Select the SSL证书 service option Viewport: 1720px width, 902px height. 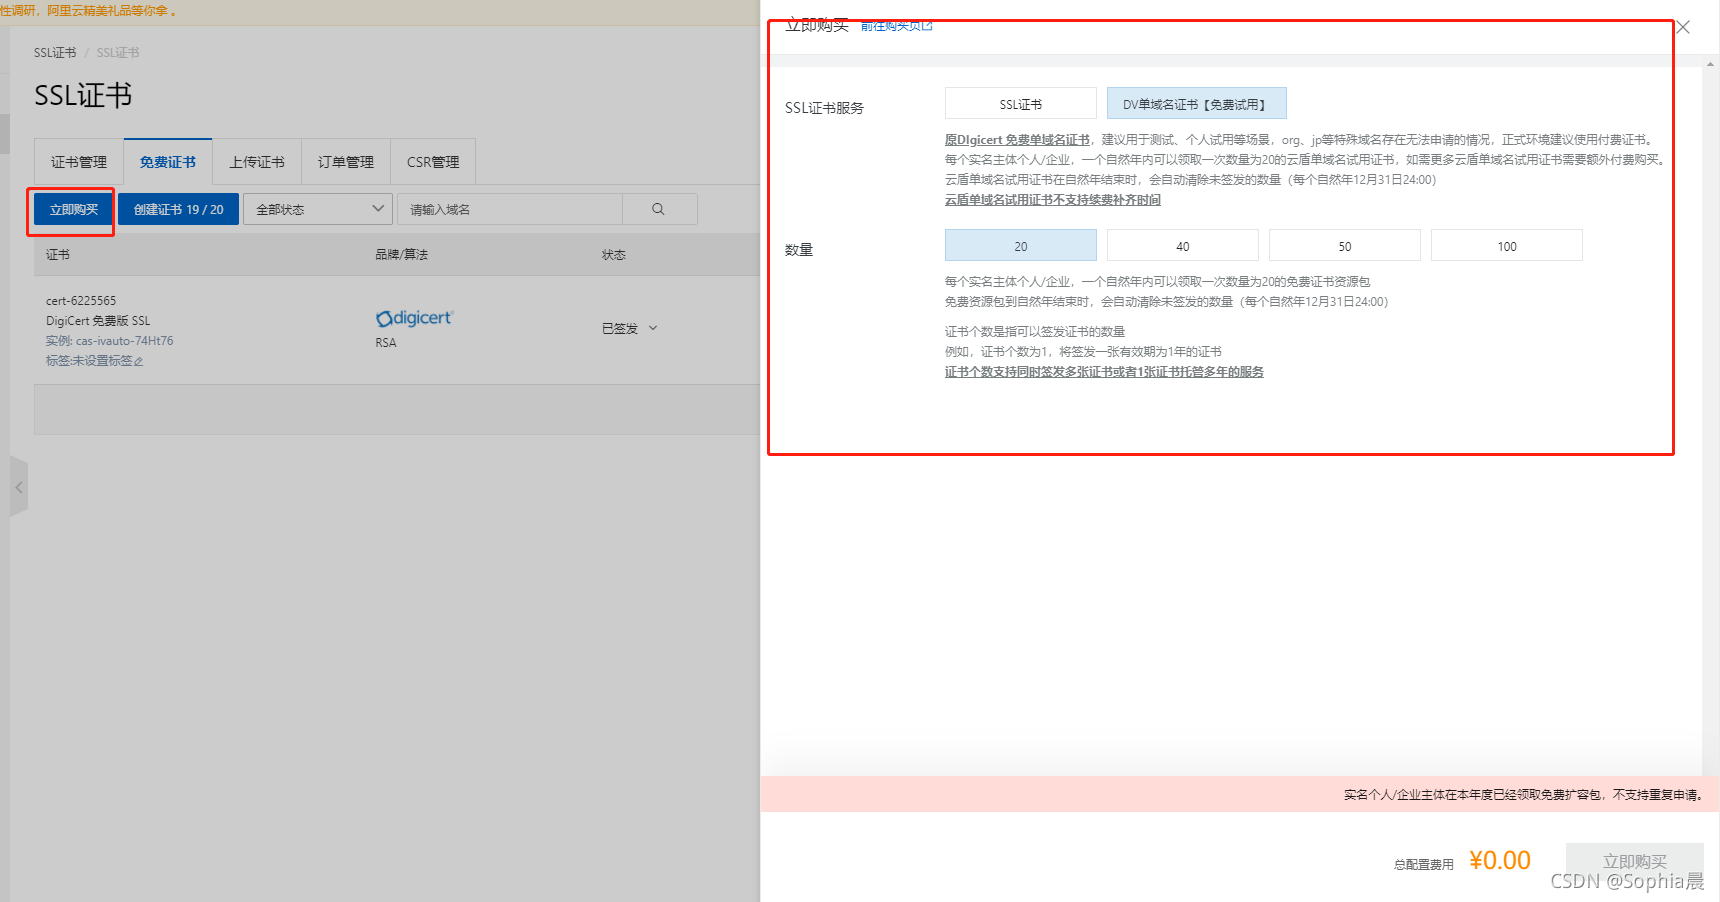coord(1020,104)
